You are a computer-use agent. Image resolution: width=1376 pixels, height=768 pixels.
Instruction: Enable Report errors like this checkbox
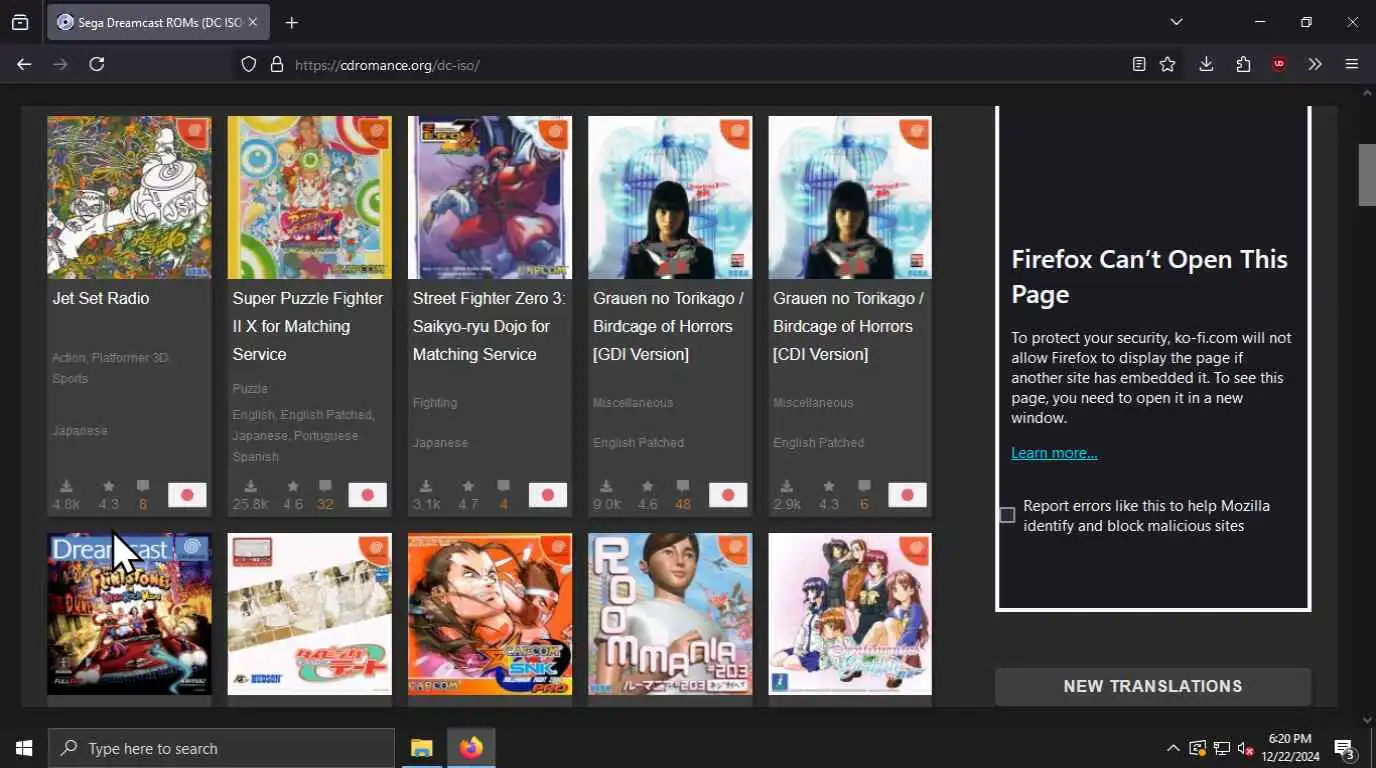pyautogui.click(x=1007, y=515)
